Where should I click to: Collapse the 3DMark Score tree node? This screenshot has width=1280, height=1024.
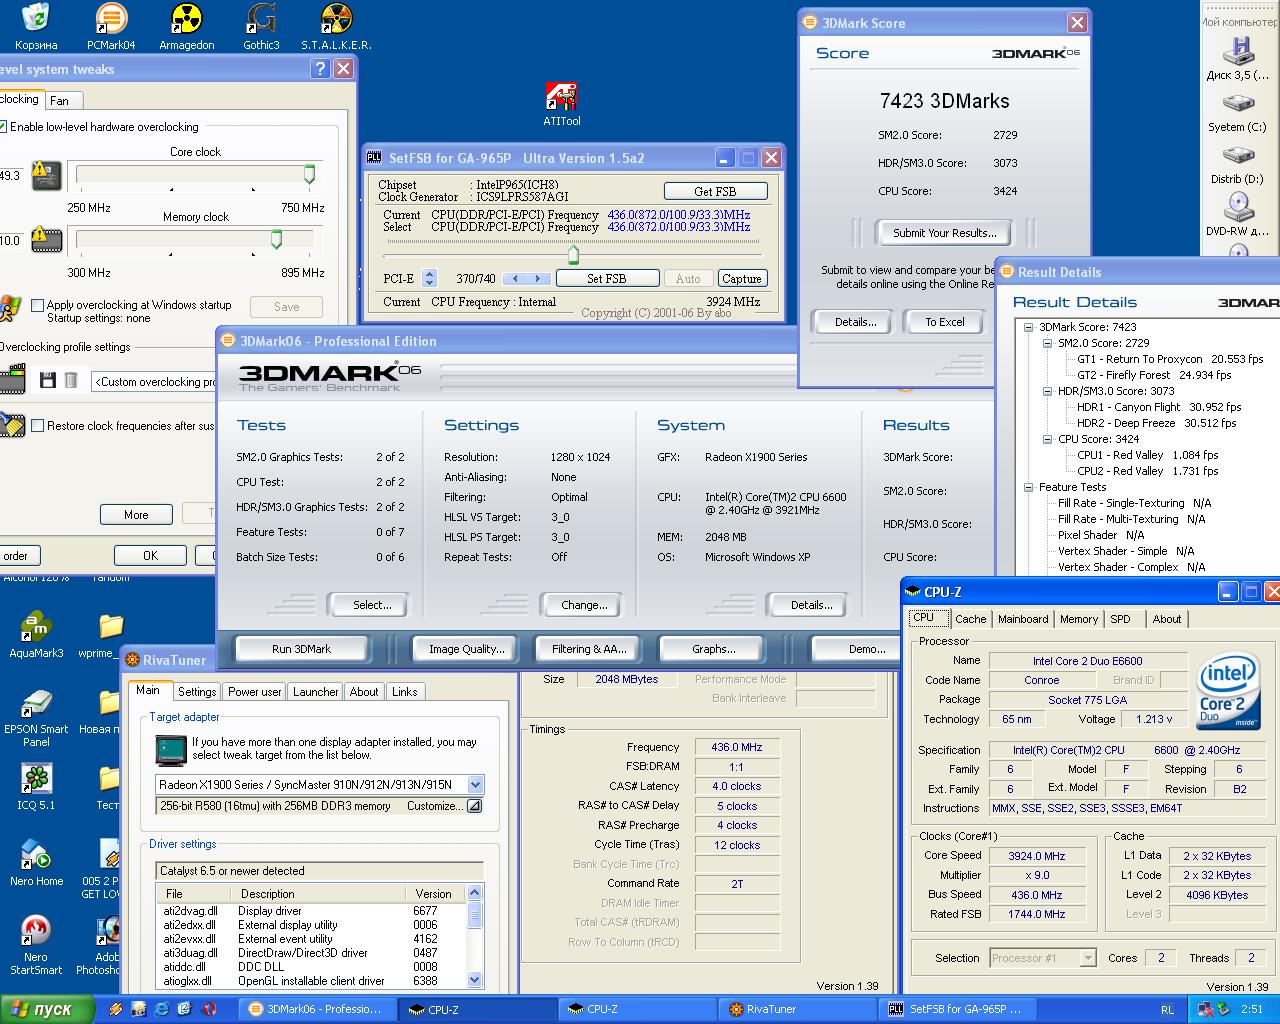point(1028,327)
